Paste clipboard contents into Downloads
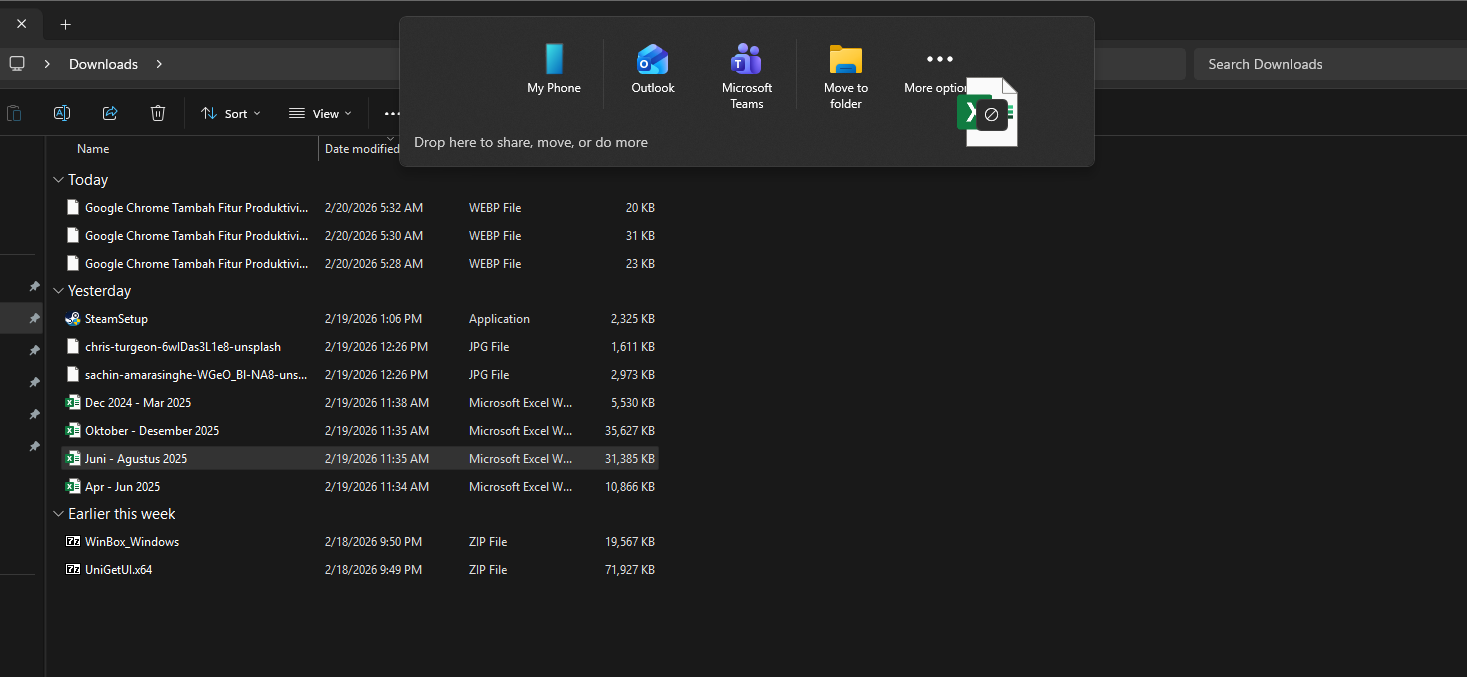The height and width of the screenshot is (677, 1467). coord(15,113)
